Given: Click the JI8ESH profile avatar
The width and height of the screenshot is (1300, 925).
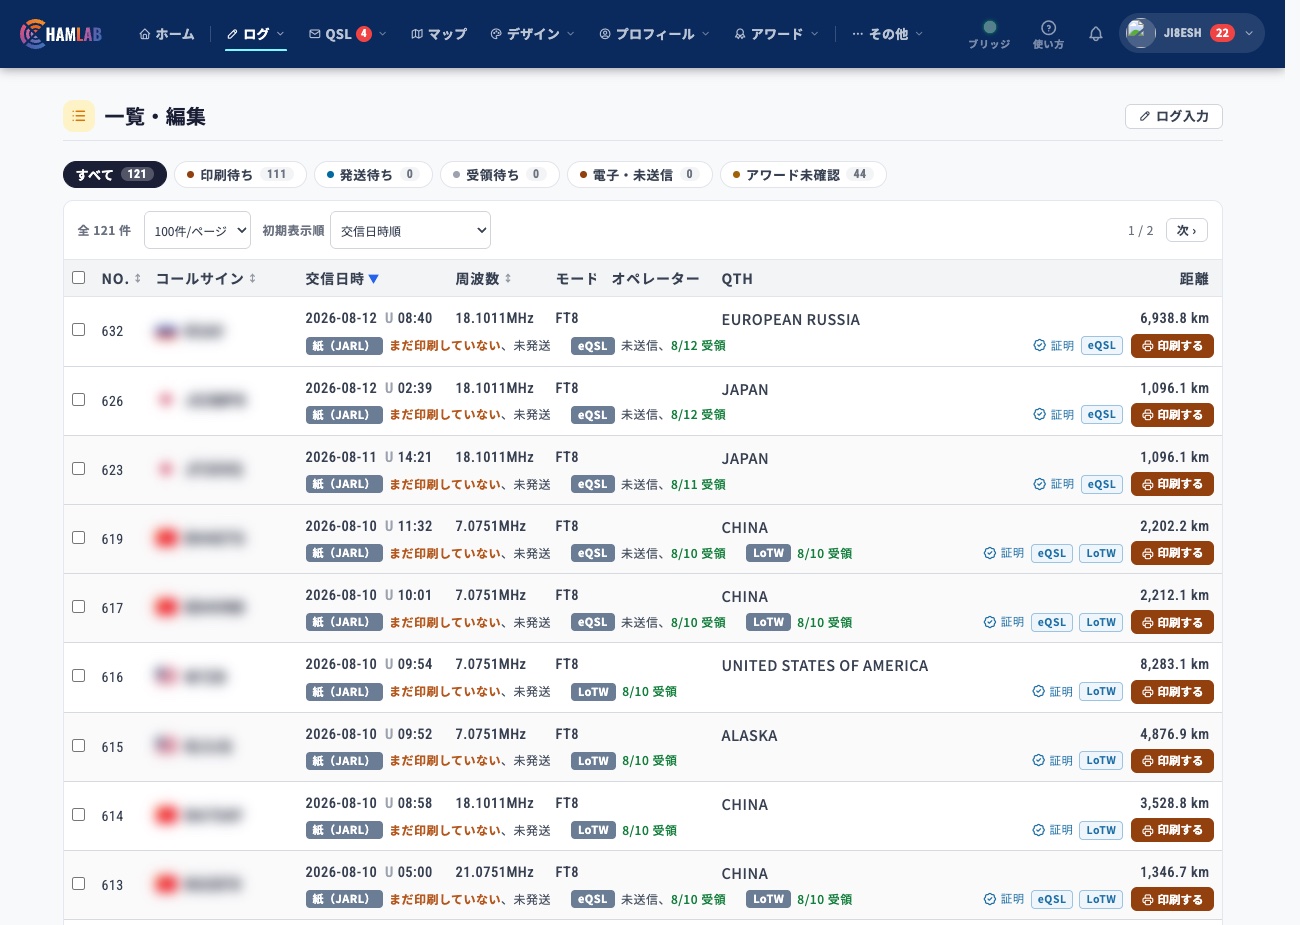Looking at the screenshot, I should coord(1141,33).
